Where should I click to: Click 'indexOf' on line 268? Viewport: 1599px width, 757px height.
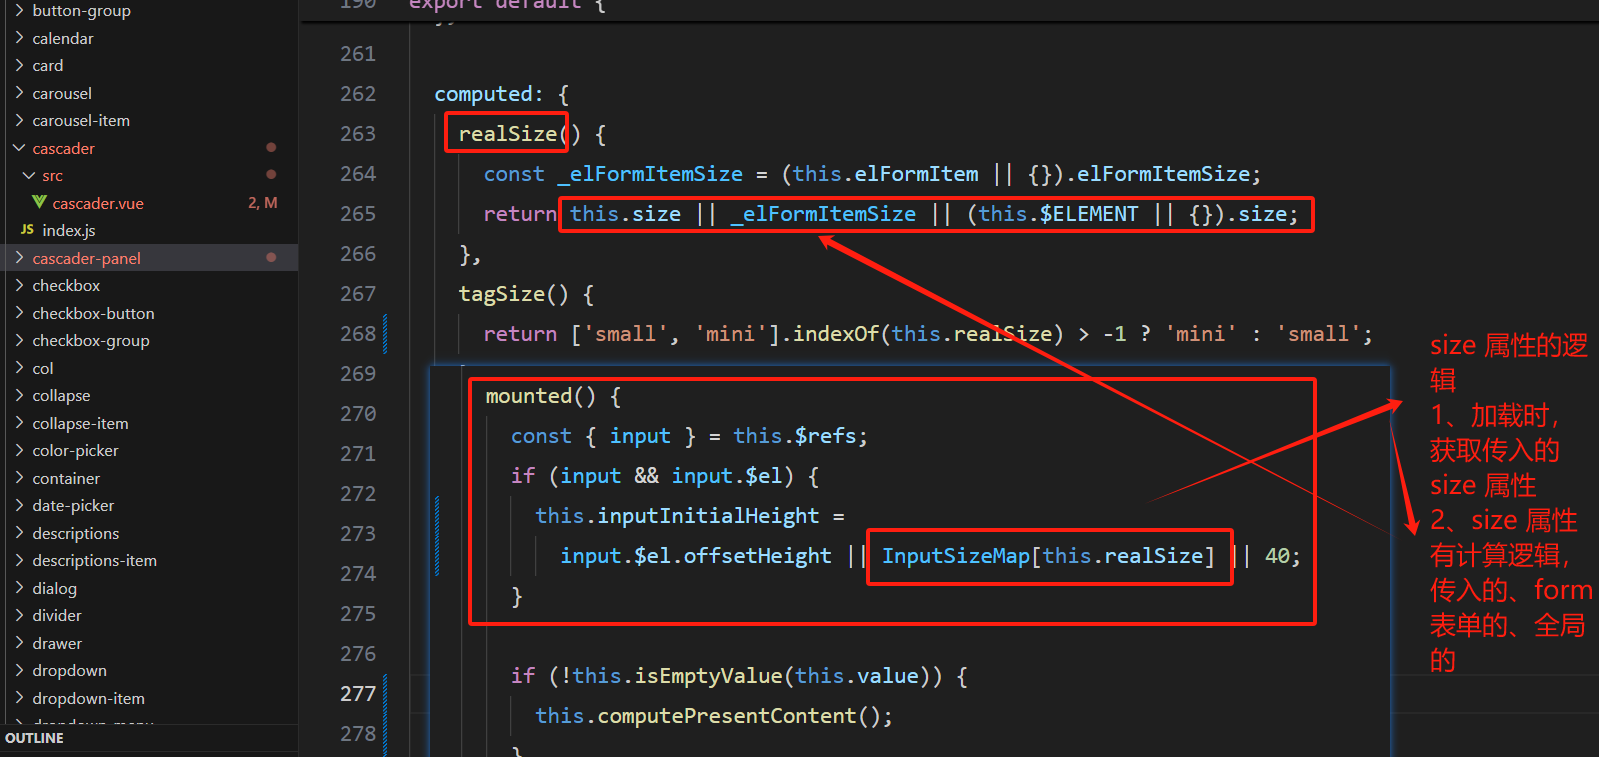pyautogui.click(x=835, y=334)
